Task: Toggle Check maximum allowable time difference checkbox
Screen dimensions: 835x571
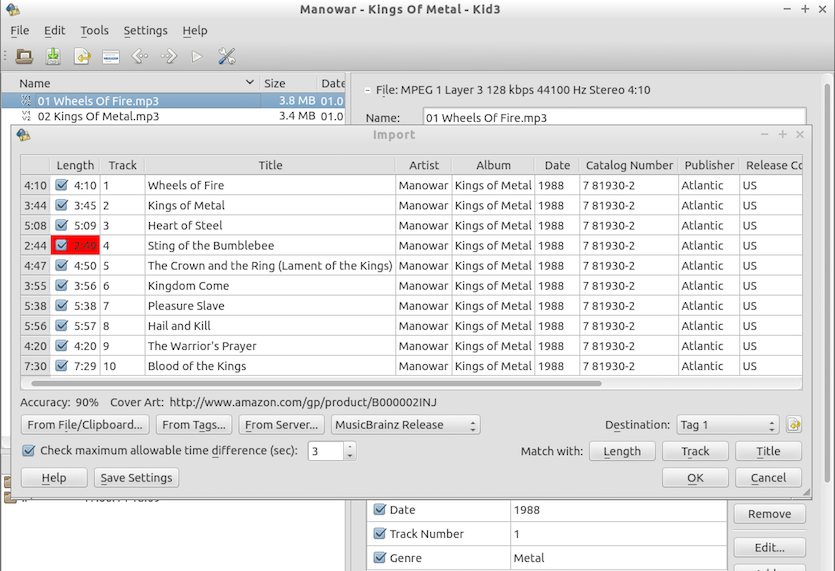Action: [x=28, y=451]
